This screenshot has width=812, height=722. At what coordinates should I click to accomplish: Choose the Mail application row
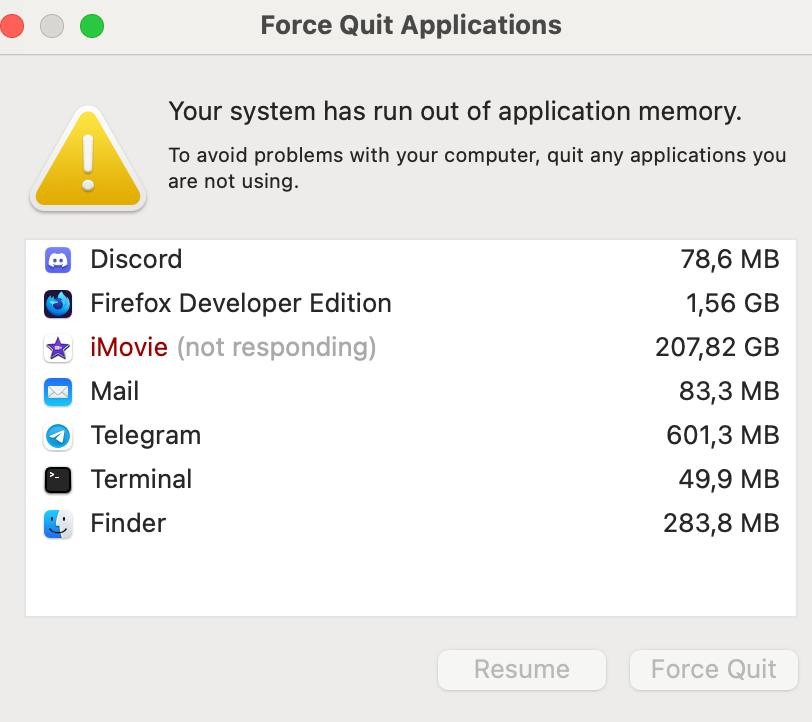click(x=411, y=392)
